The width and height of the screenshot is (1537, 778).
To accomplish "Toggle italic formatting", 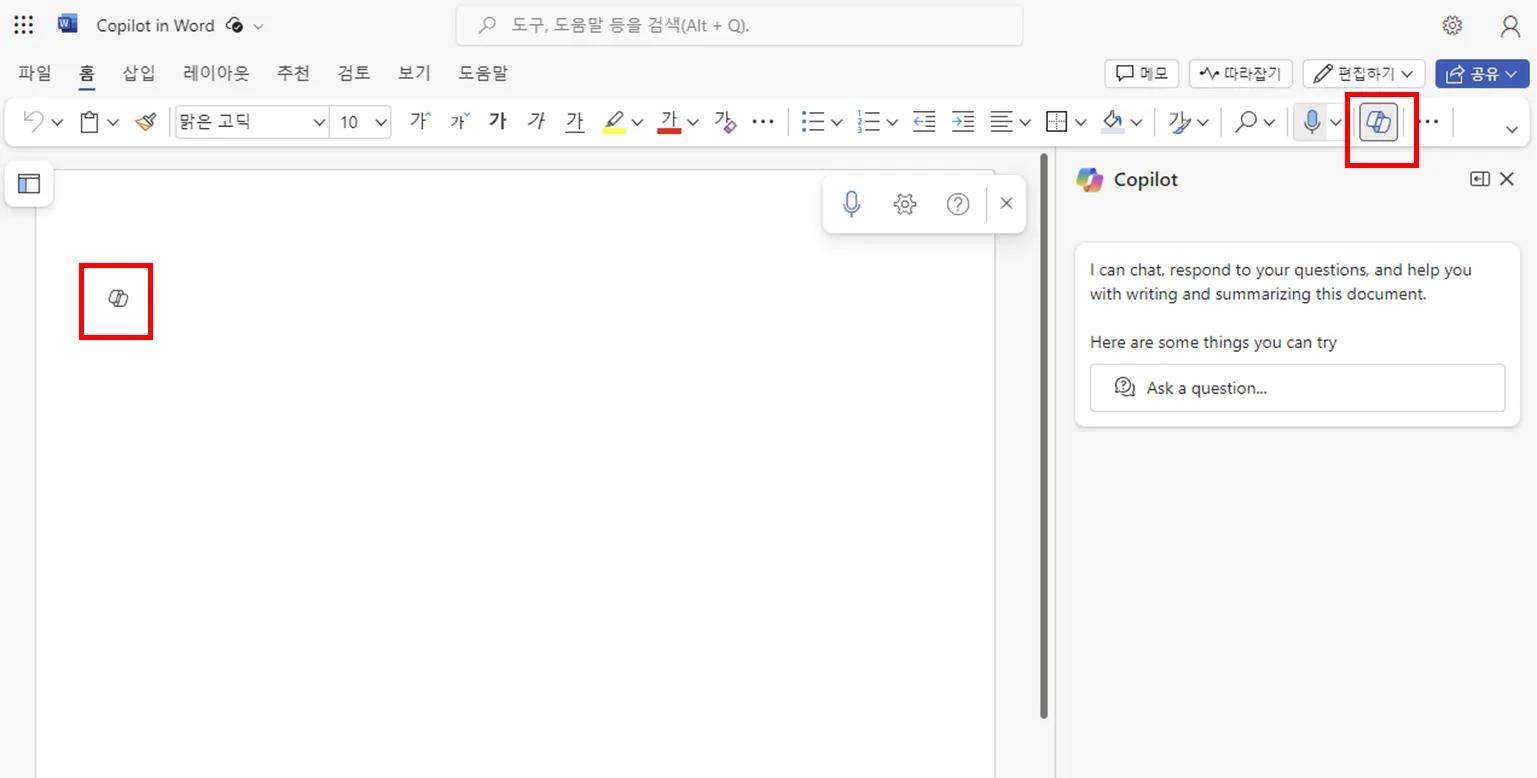I will [x=537, y=122].
